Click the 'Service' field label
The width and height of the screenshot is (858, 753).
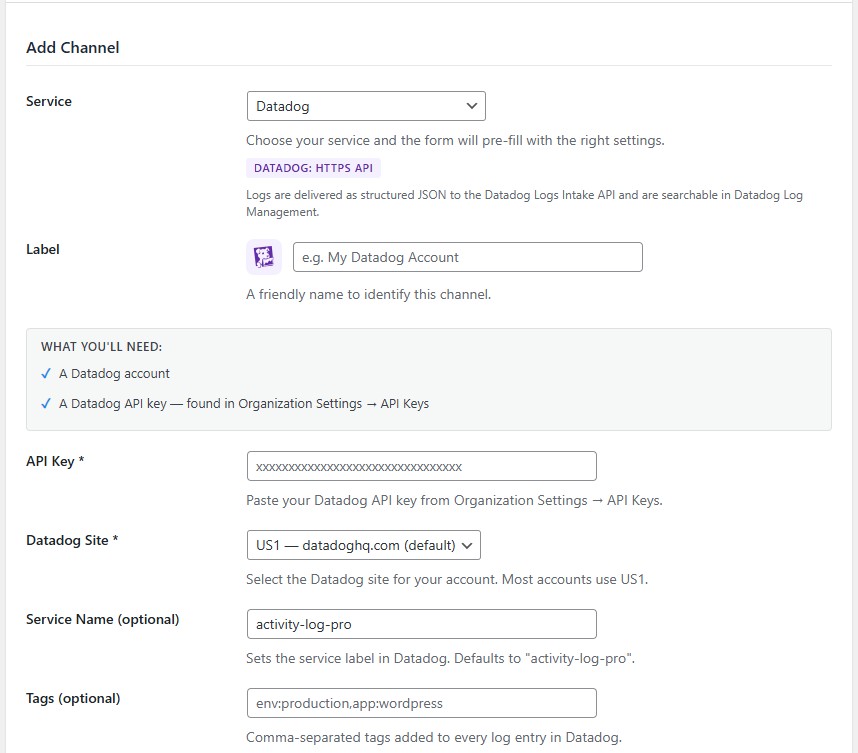(x=49, y=101)
